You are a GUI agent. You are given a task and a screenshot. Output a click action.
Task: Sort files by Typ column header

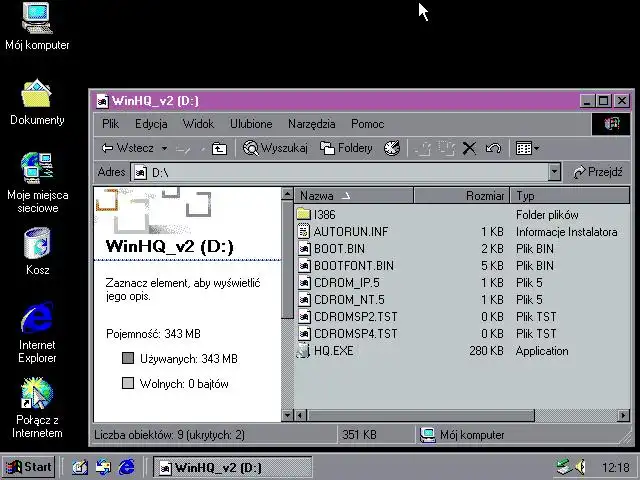tap(569, 196)
